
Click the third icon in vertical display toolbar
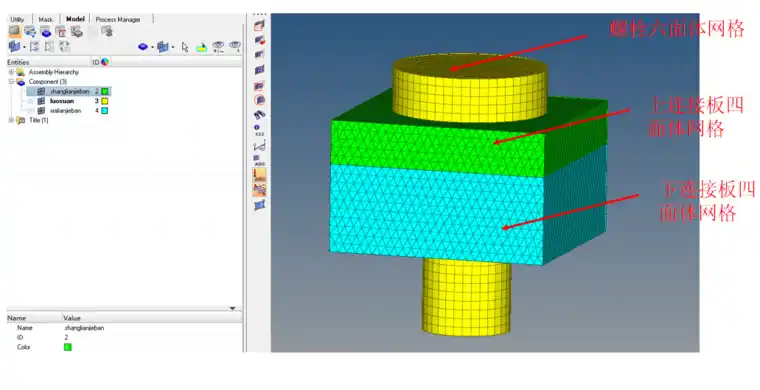(260, 54)
